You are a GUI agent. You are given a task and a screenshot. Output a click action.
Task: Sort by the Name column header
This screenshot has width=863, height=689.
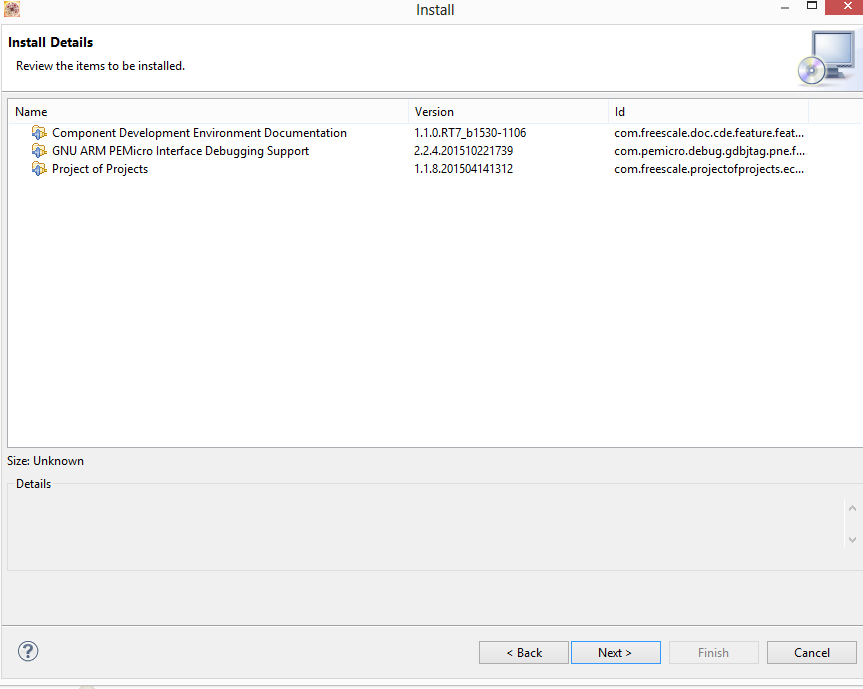coord(209,112)
